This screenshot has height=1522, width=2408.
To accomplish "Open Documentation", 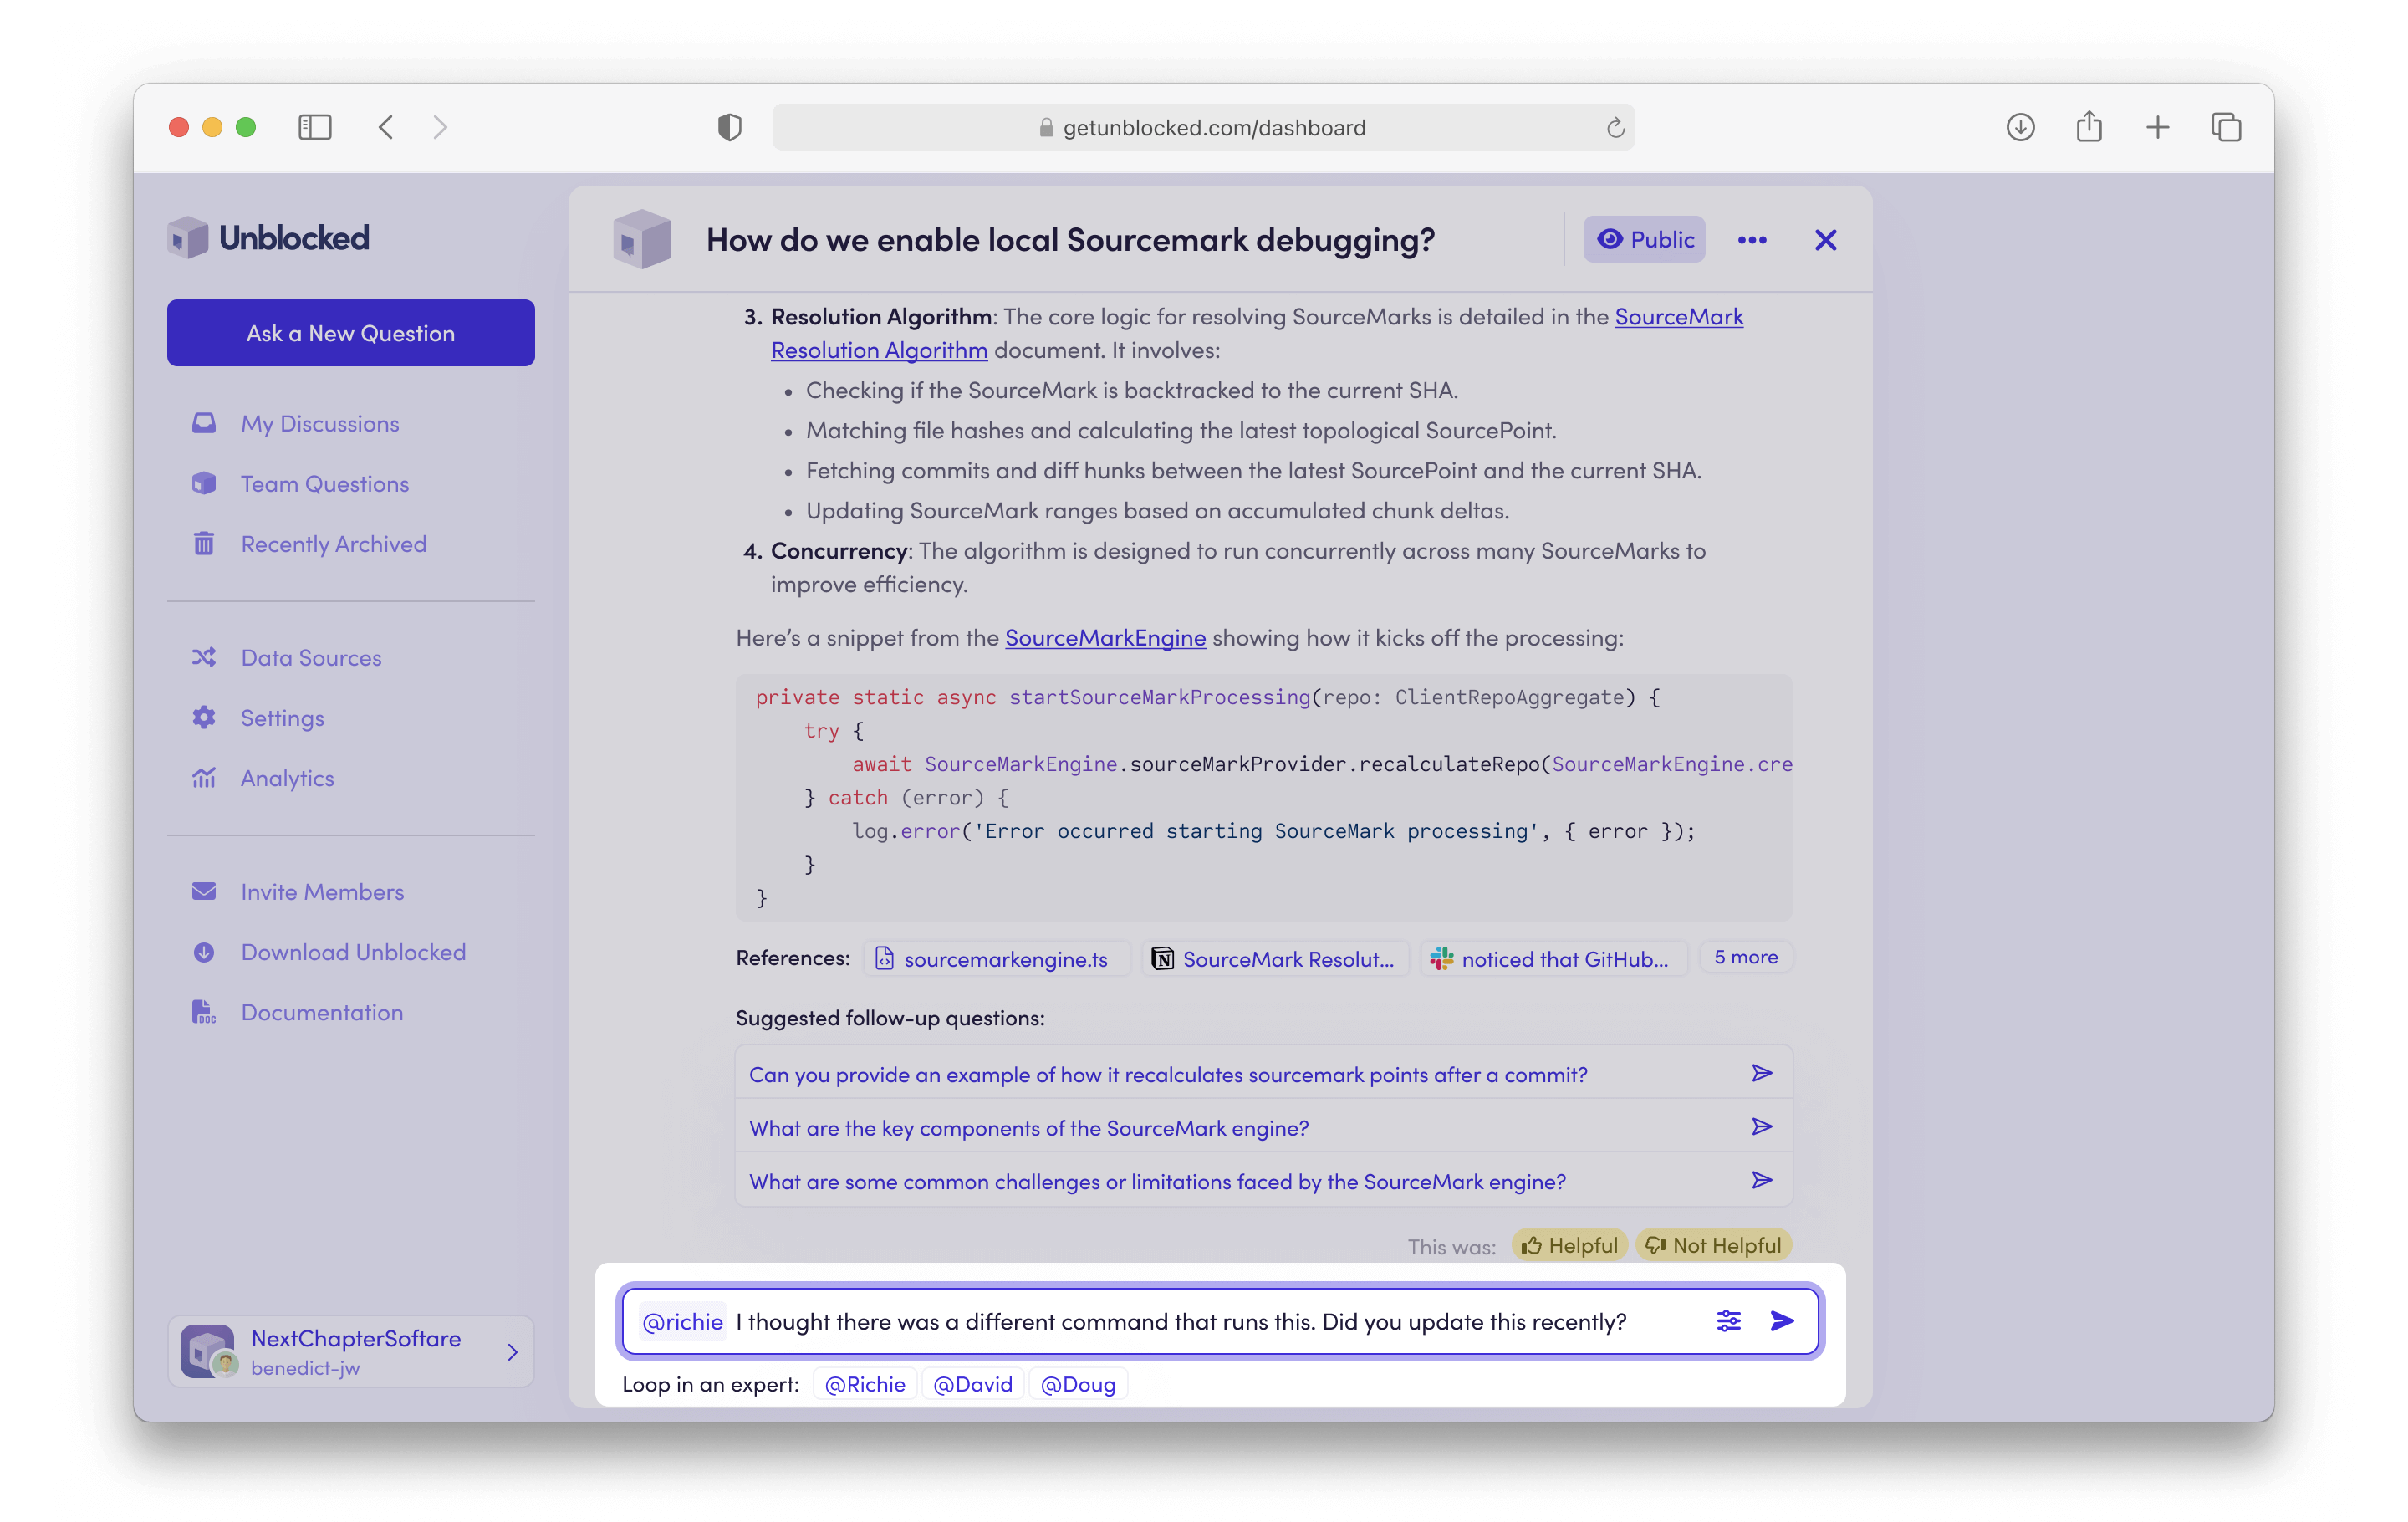I will click(x=322, y=1012).
